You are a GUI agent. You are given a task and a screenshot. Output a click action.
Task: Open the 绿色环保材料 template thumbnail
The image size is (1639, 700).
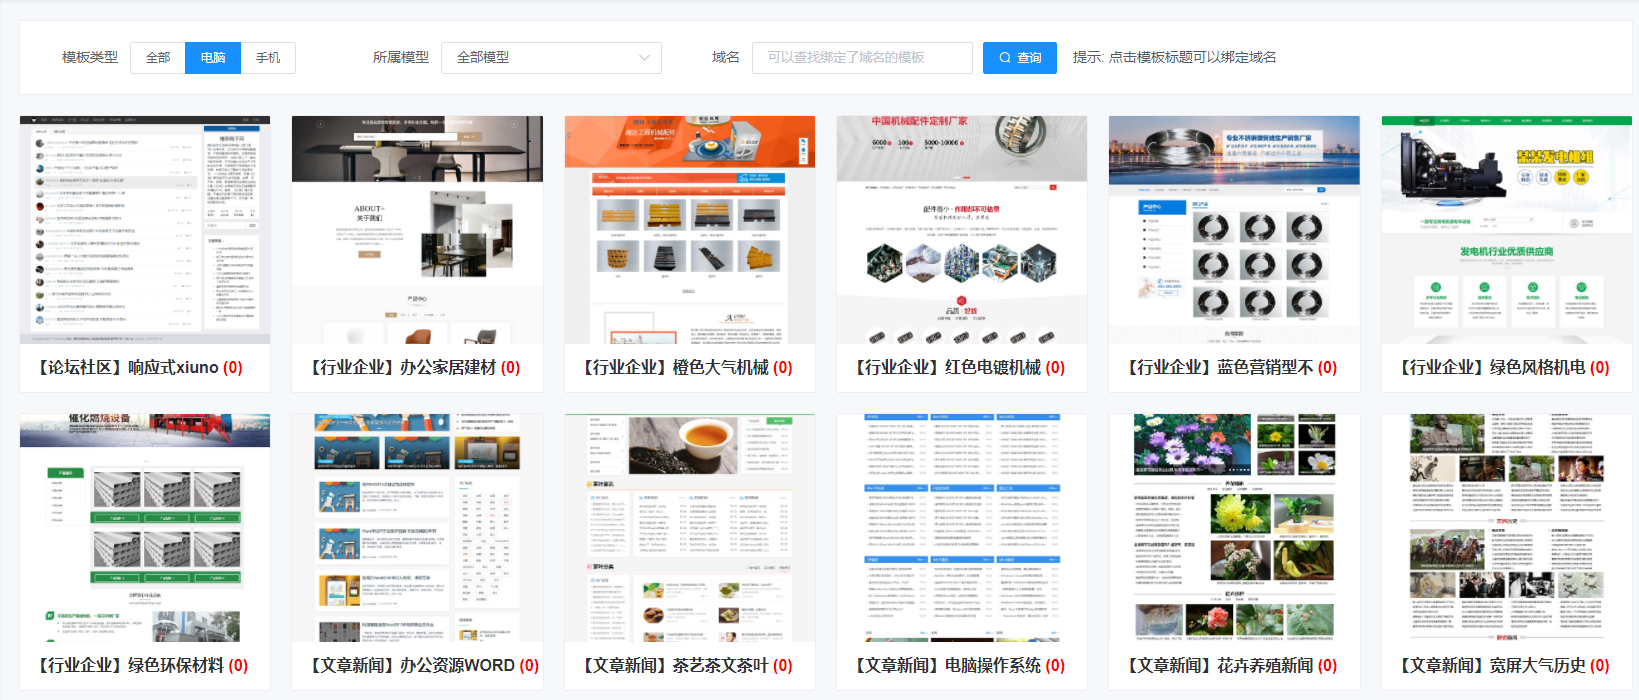pyautogui.click(x=145, y=528)
